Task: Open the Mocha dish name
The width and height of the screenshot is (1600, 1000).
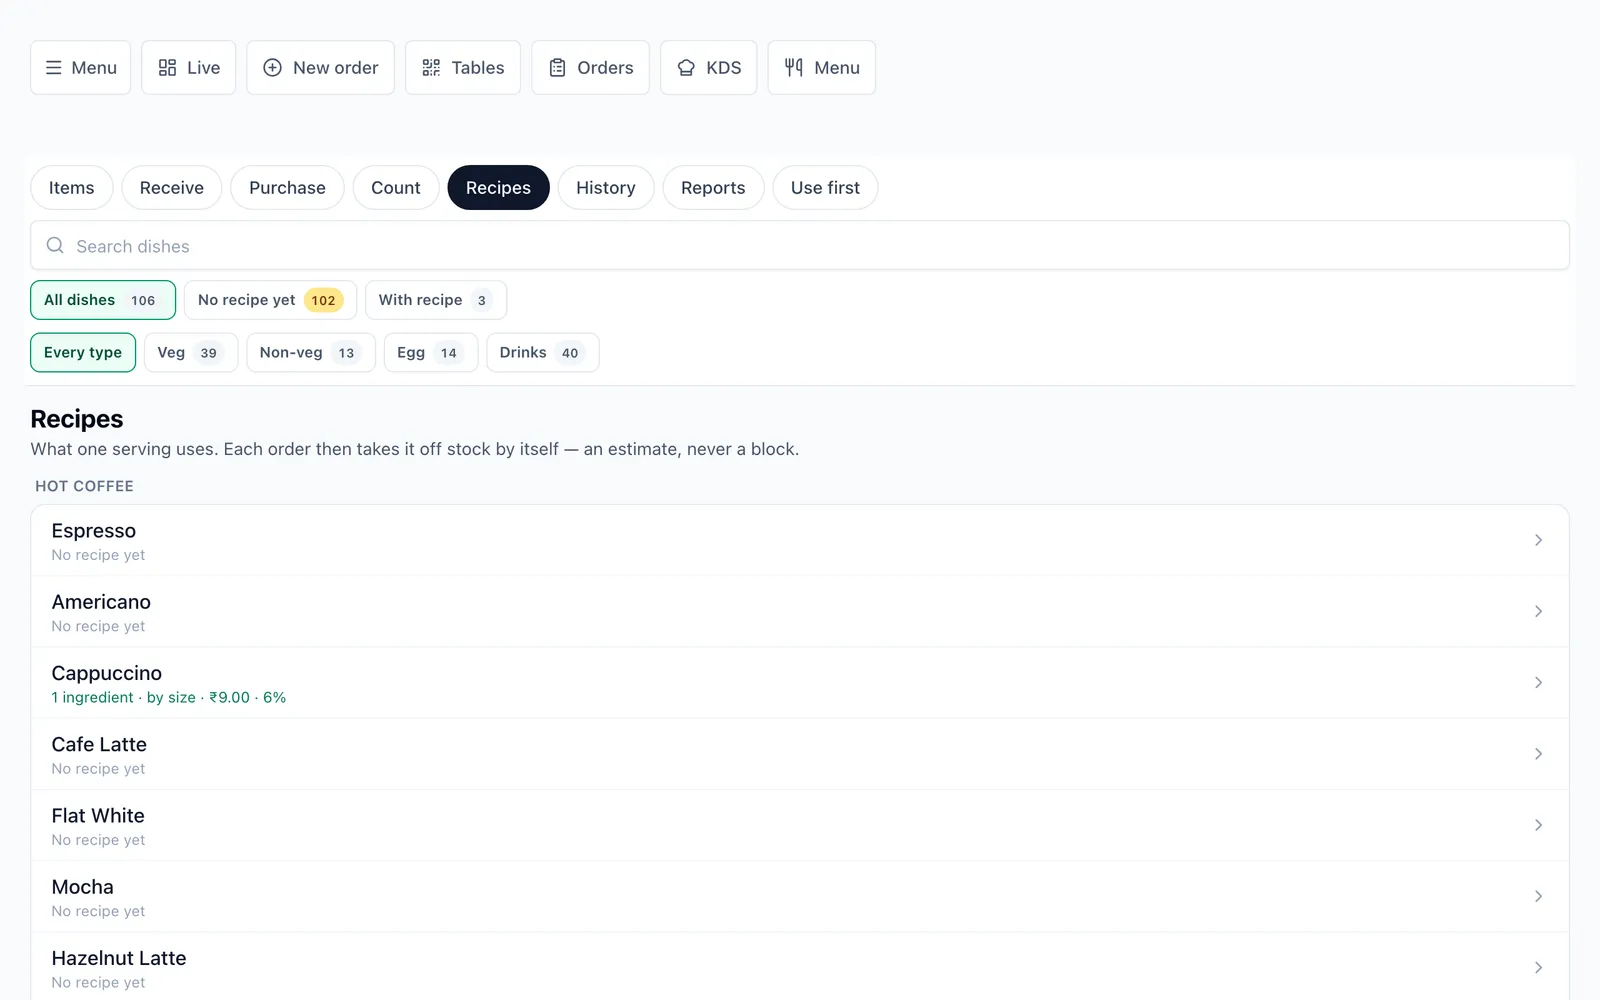Action: pos(83,887)
